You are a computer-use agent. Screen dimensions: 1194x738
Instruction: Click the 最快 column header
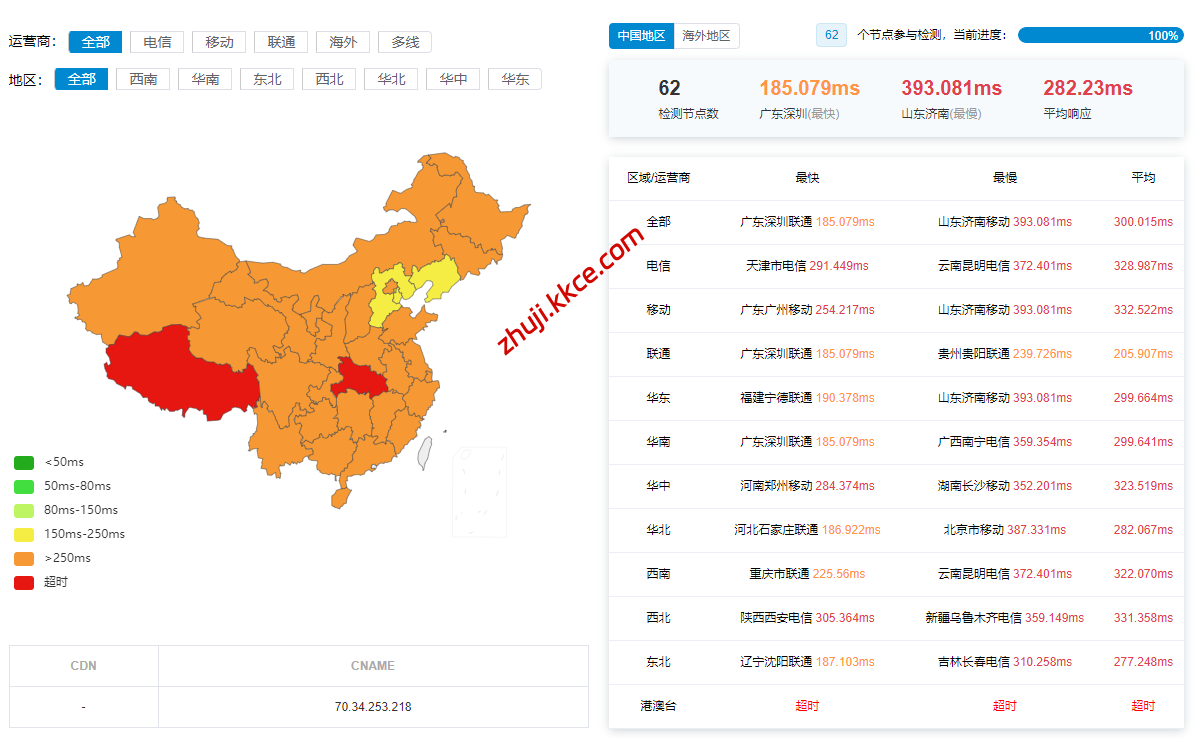807,178
